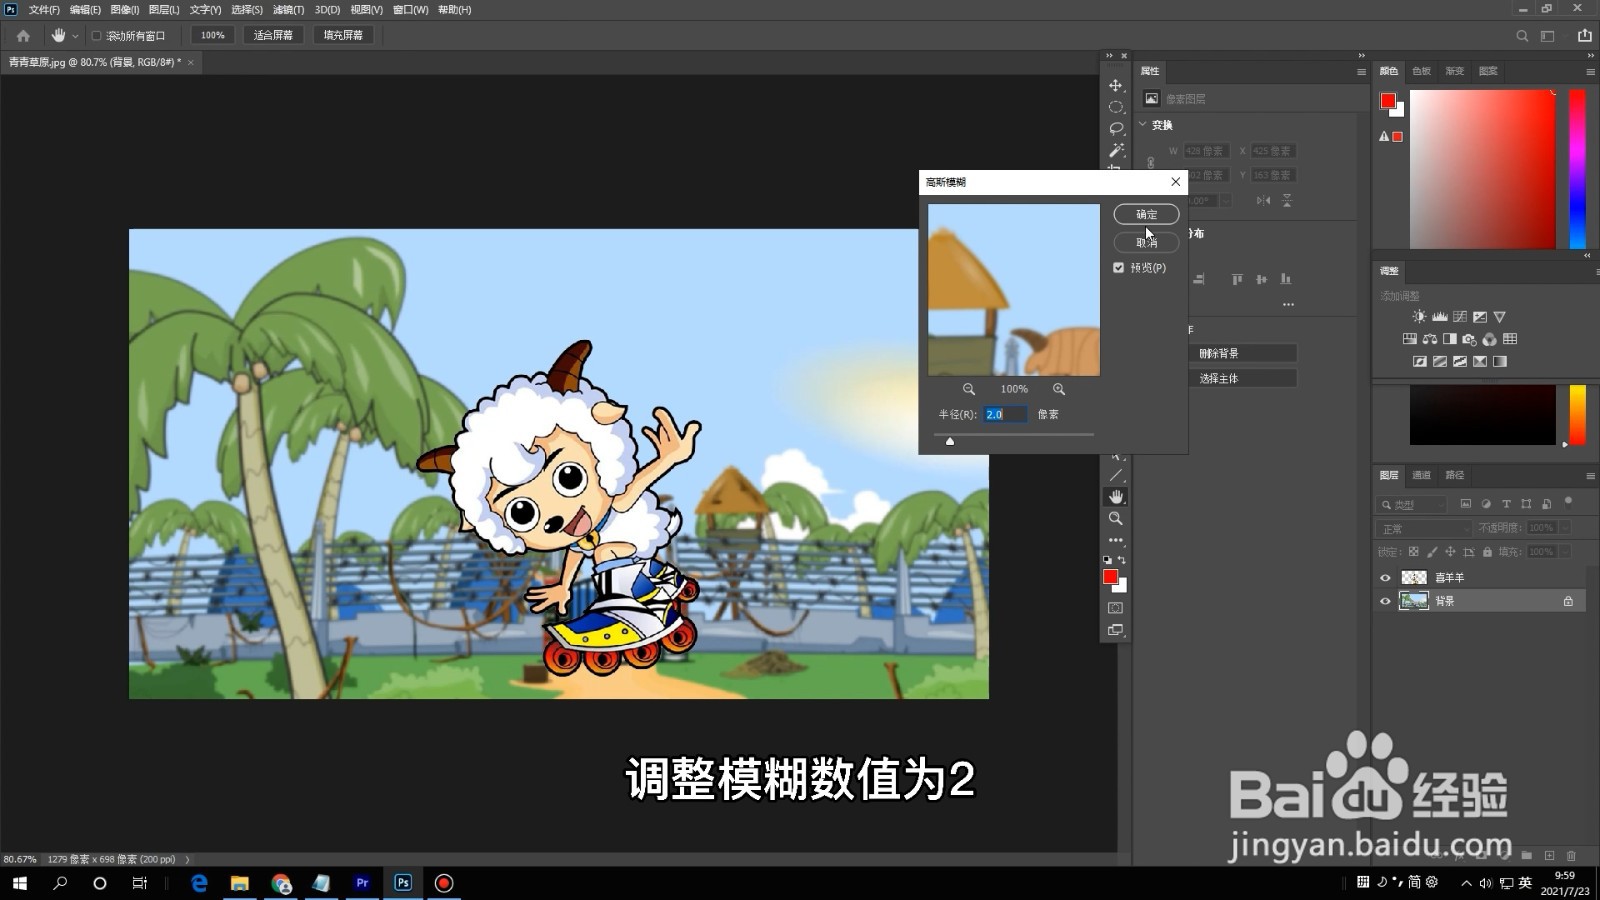
Task: Open the 不透明度 opacity dropdown arrow
Action: coord(1565,528)
